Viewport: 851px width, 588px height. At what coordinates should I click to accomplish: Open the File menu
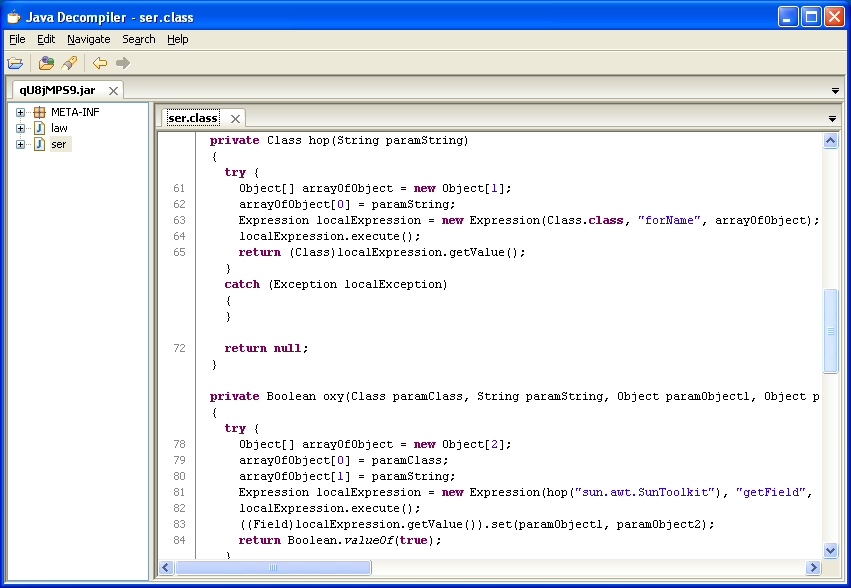(x=17, y=39)
